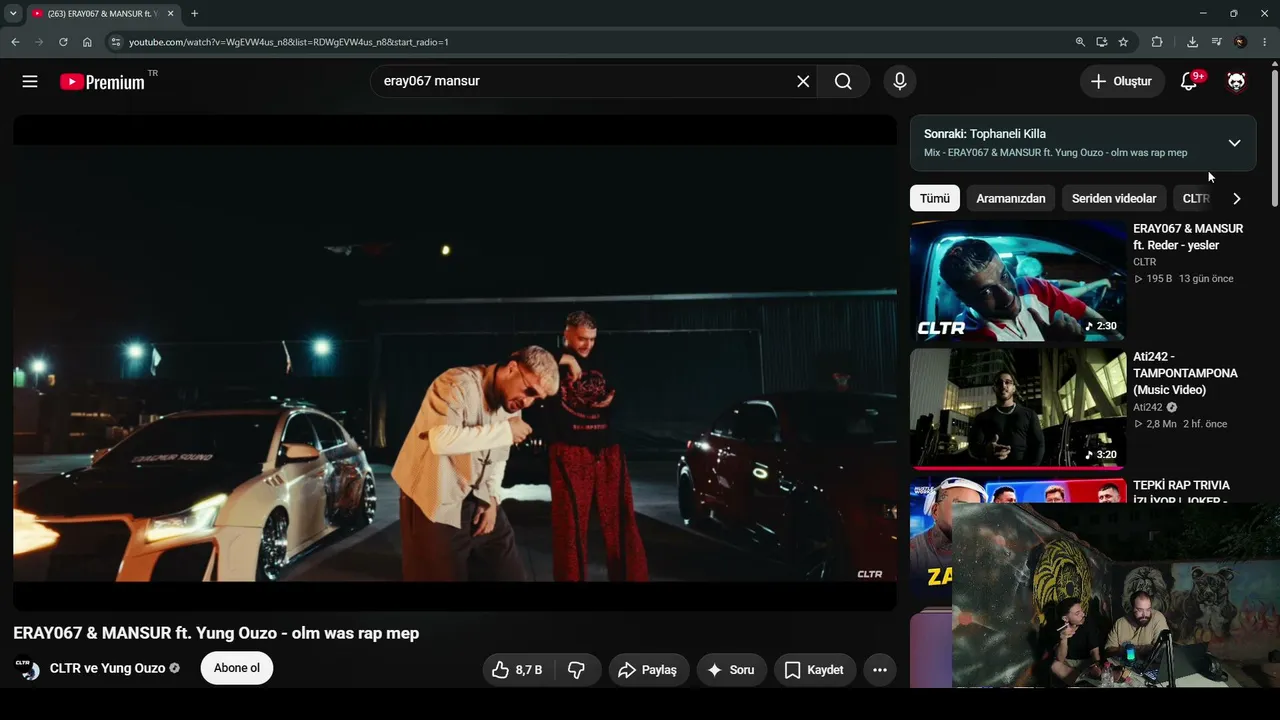Share the video with Paylaş
This screenshot has width=1280, height=720.
[647, 670]
